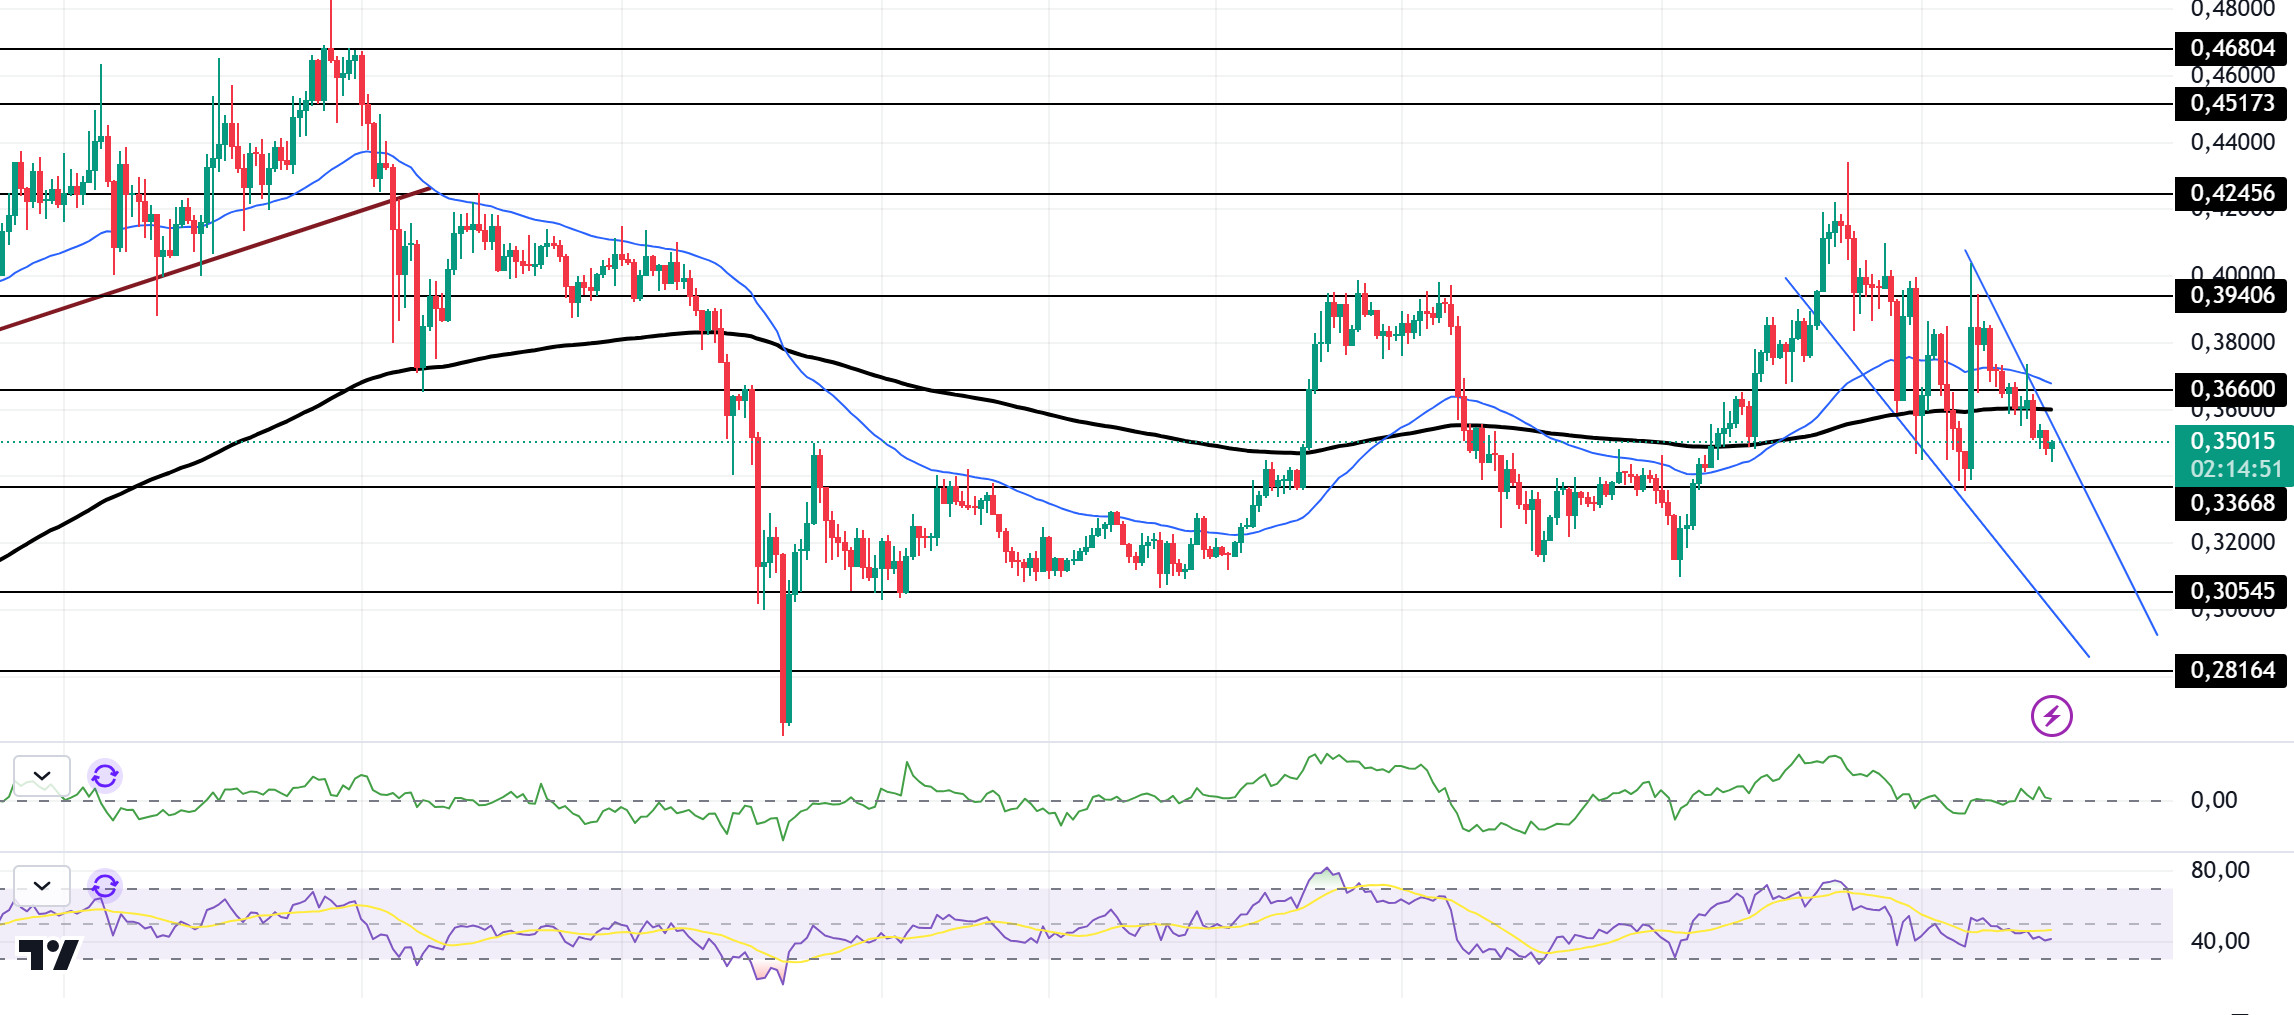This screenshot has width=2294, height=1015.
Task: Click the 0,38000 price axis value
Action: pos(2232,342)
